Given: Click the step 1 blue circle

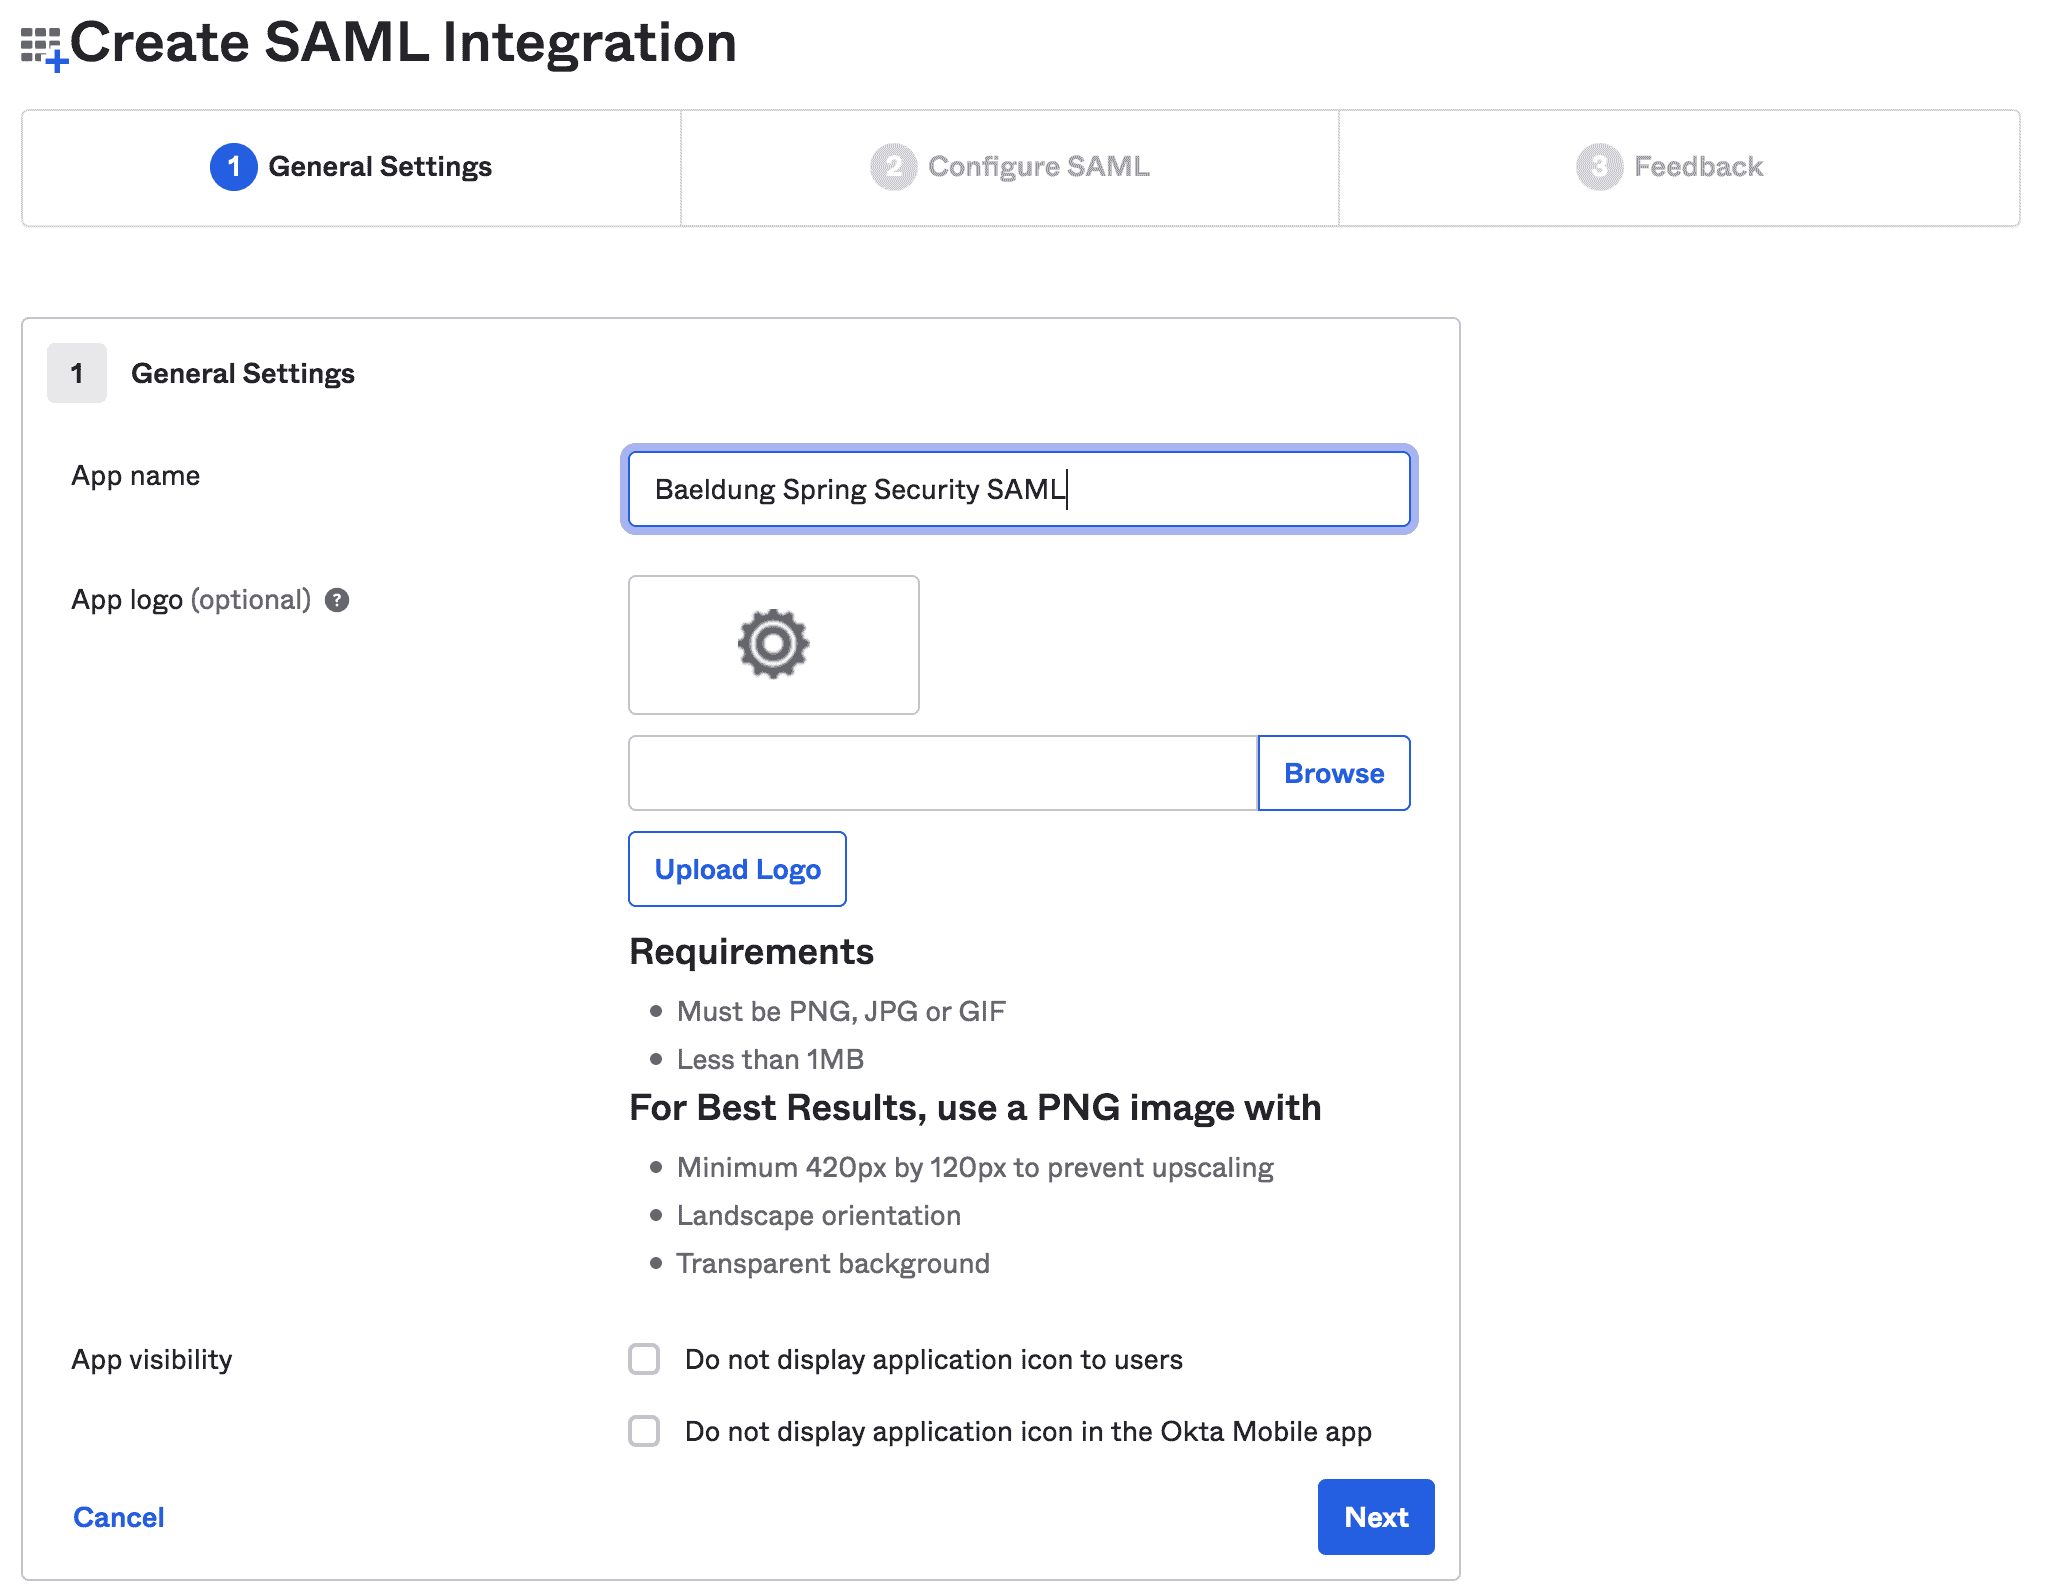Looking at the screenshot, I should pos(233,167).
